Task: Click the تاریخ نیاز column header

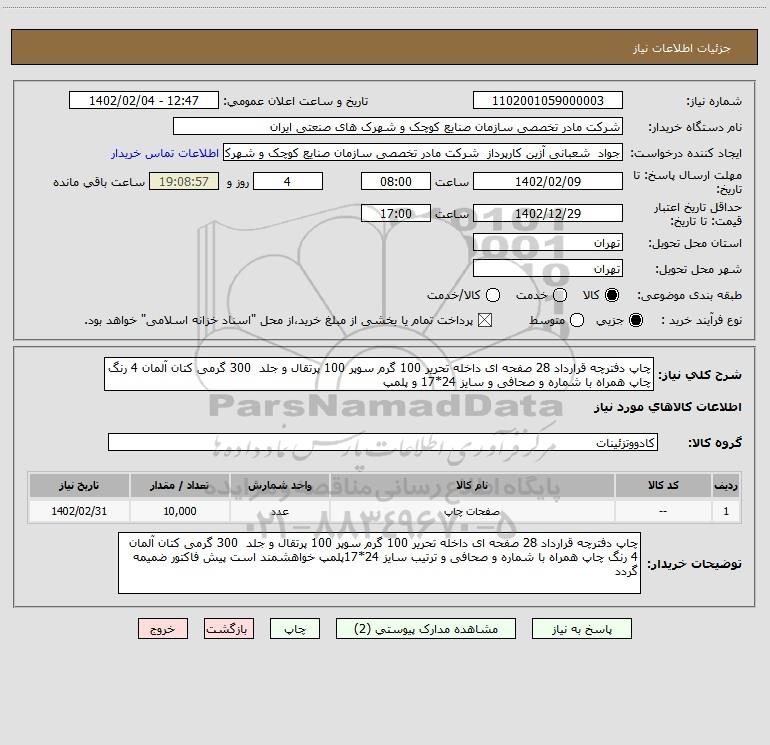Action: point(79,486)
